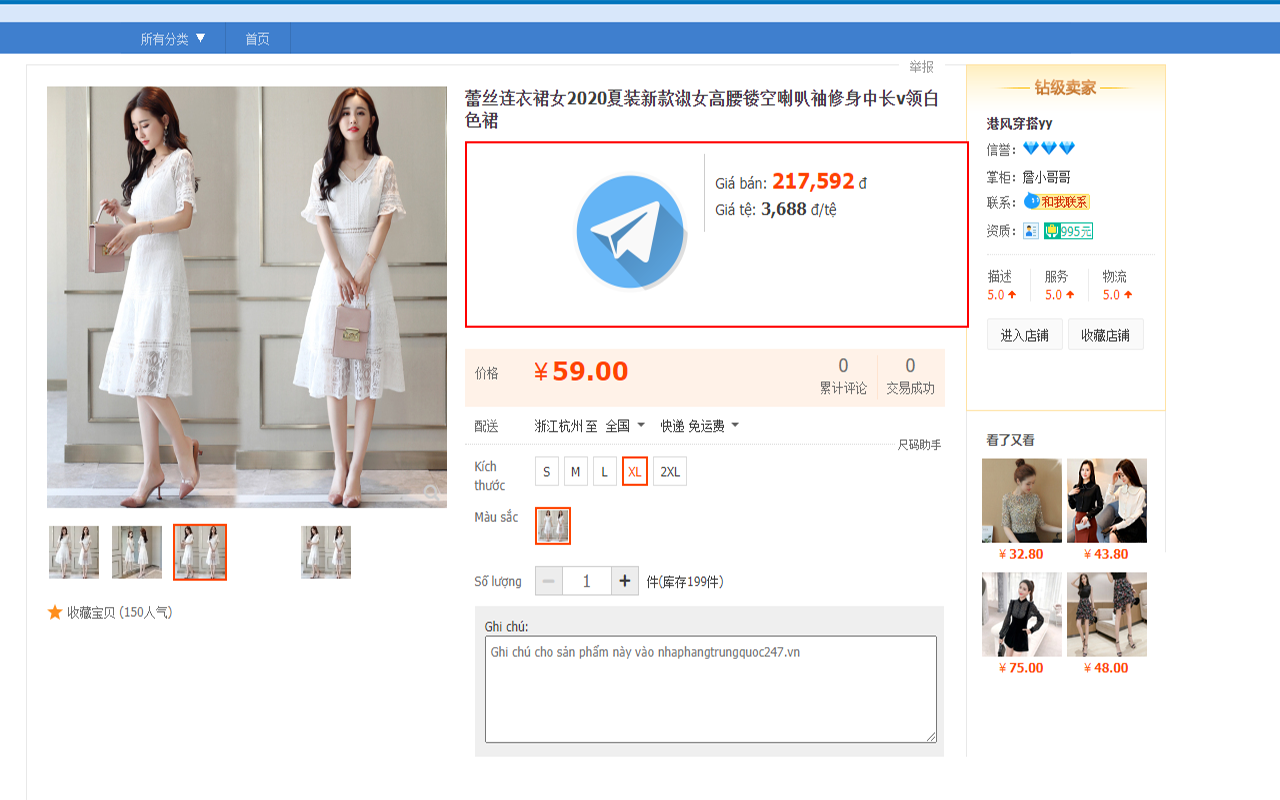Click inside the Ghi chú note textarea

tap(711, 689)
